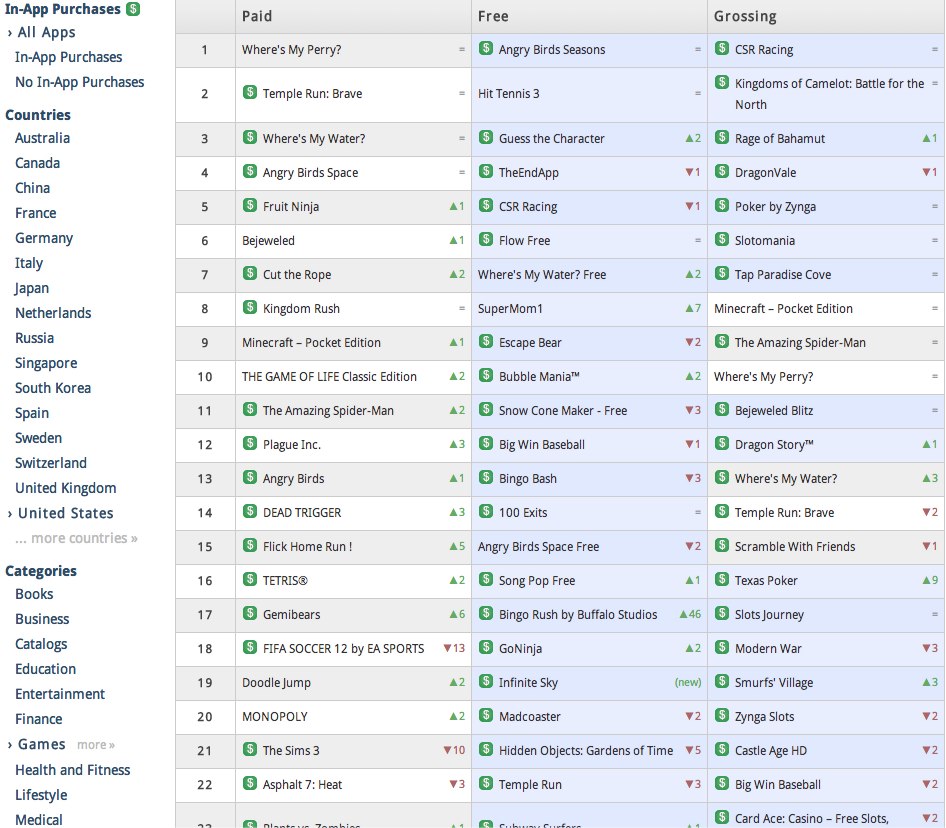
Task: Filter by In-App Purchases sidebar link
Action: pyautogui.click(x=69, y=57)
